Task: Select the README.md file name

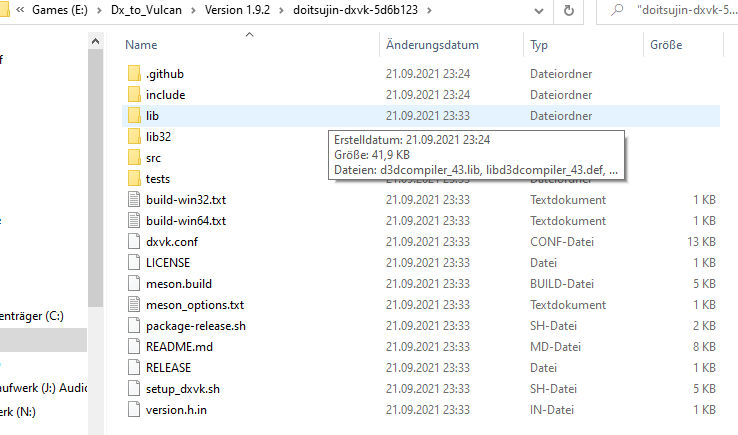Action: pyautogui.click(x=179, y=346)
